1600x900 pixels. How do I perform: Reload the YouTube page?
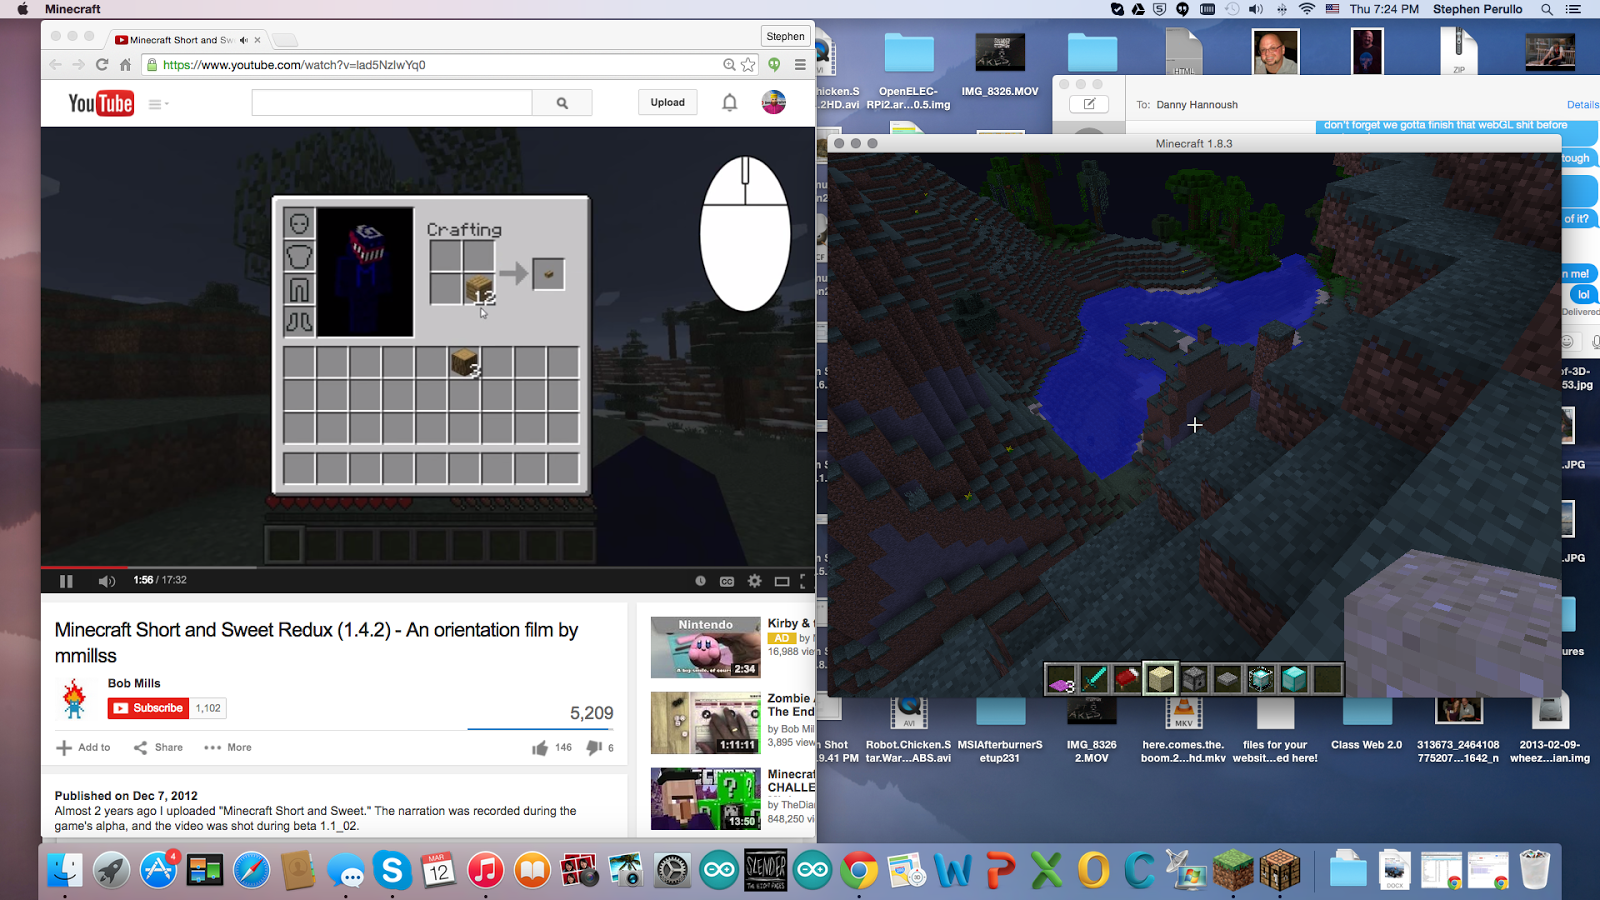pyautogui.click(x=102, y=65)
